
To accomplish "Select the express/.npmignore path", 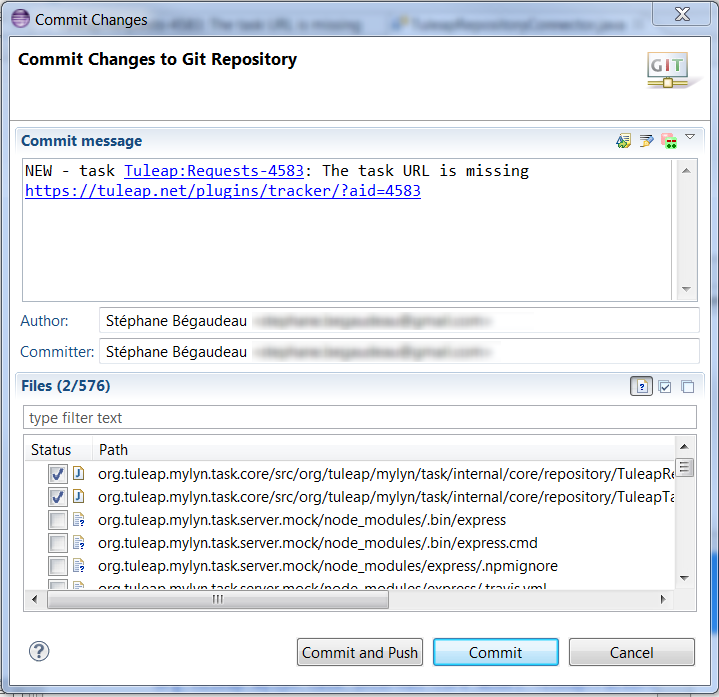I will click(x=328, y=566).
